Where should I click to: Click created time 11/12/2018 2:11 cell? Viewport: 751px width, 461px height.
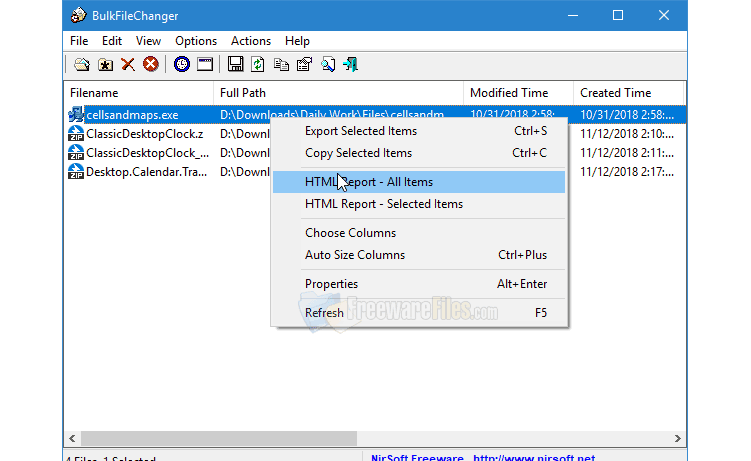tap(627, 153)
